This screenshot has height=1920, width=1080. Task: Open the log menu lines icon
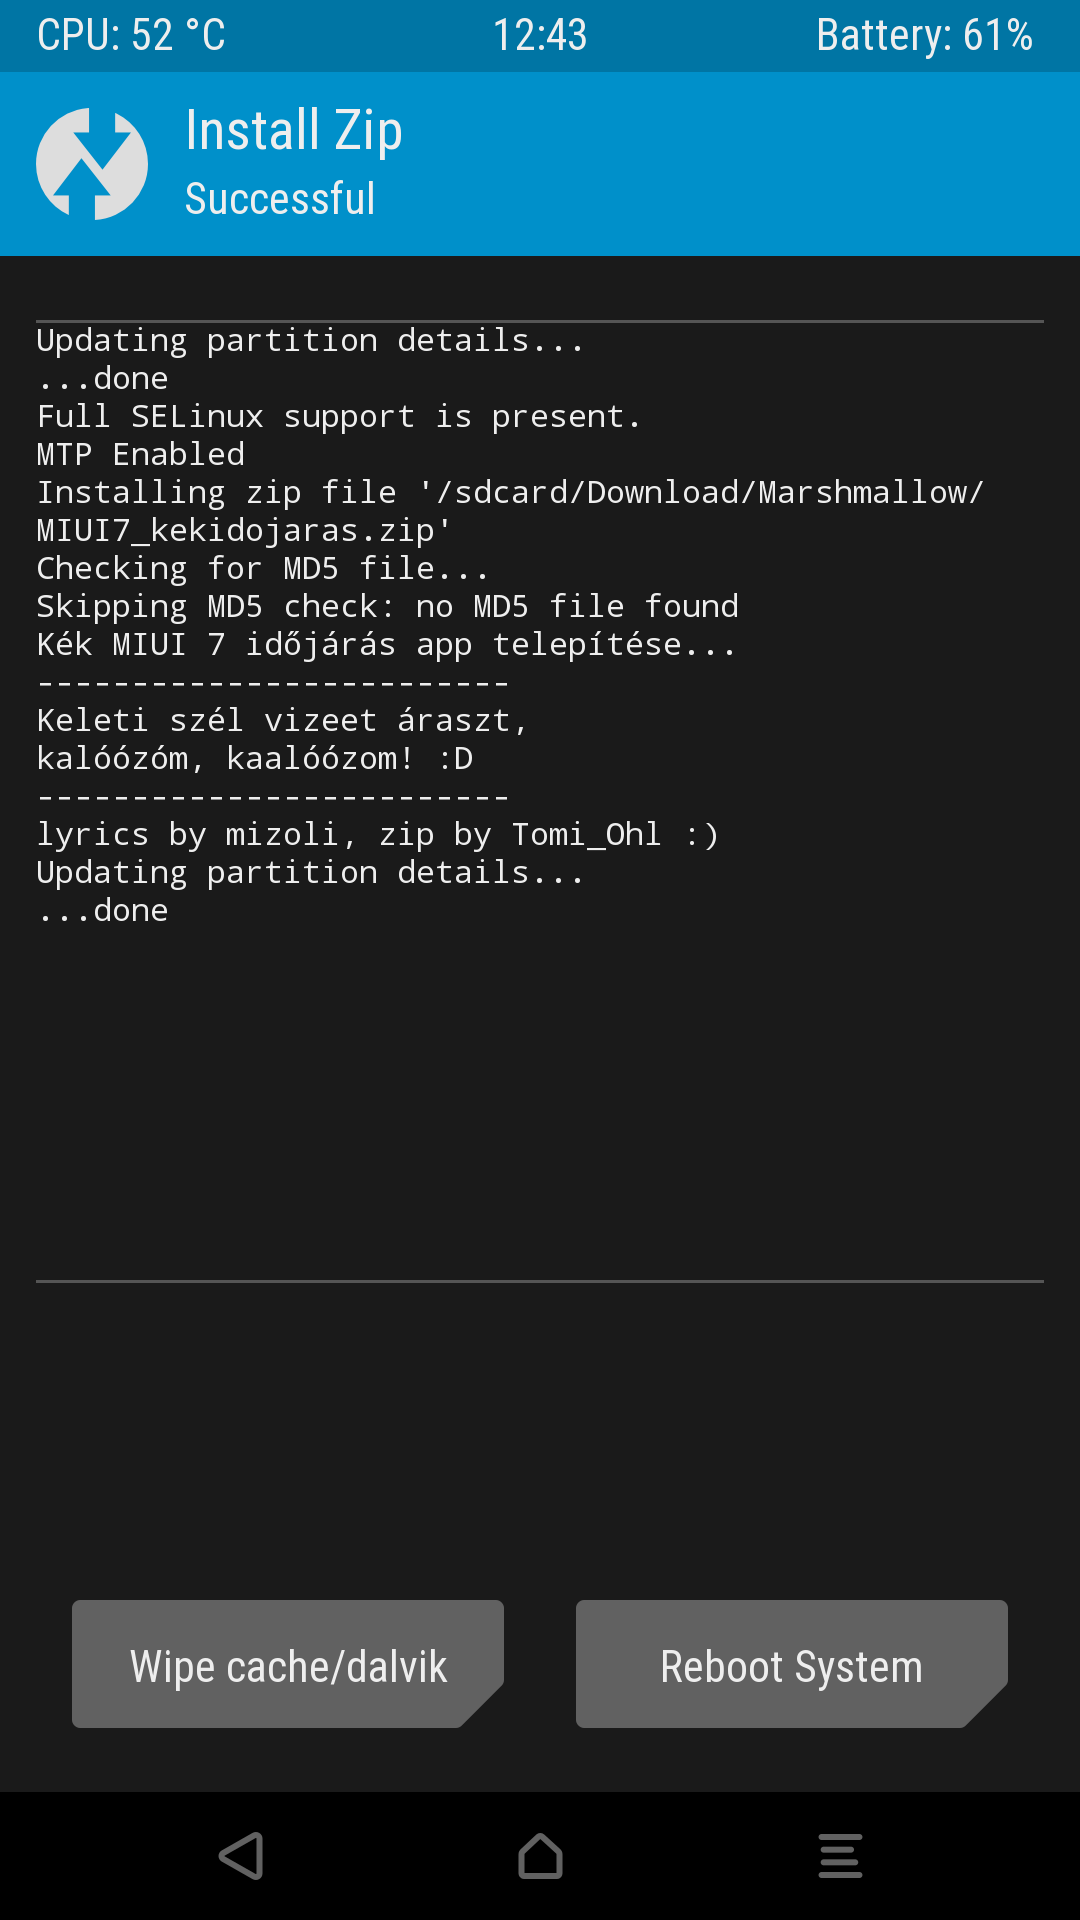(840, 1856)
